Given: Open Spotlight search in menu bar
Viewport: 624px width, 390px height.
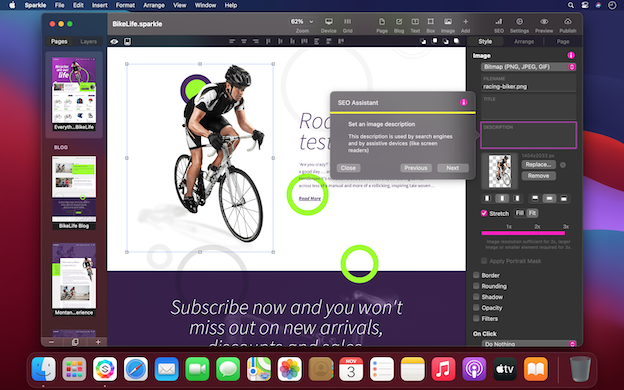Looking at the screenshot, I should click(x=571, y=5).
